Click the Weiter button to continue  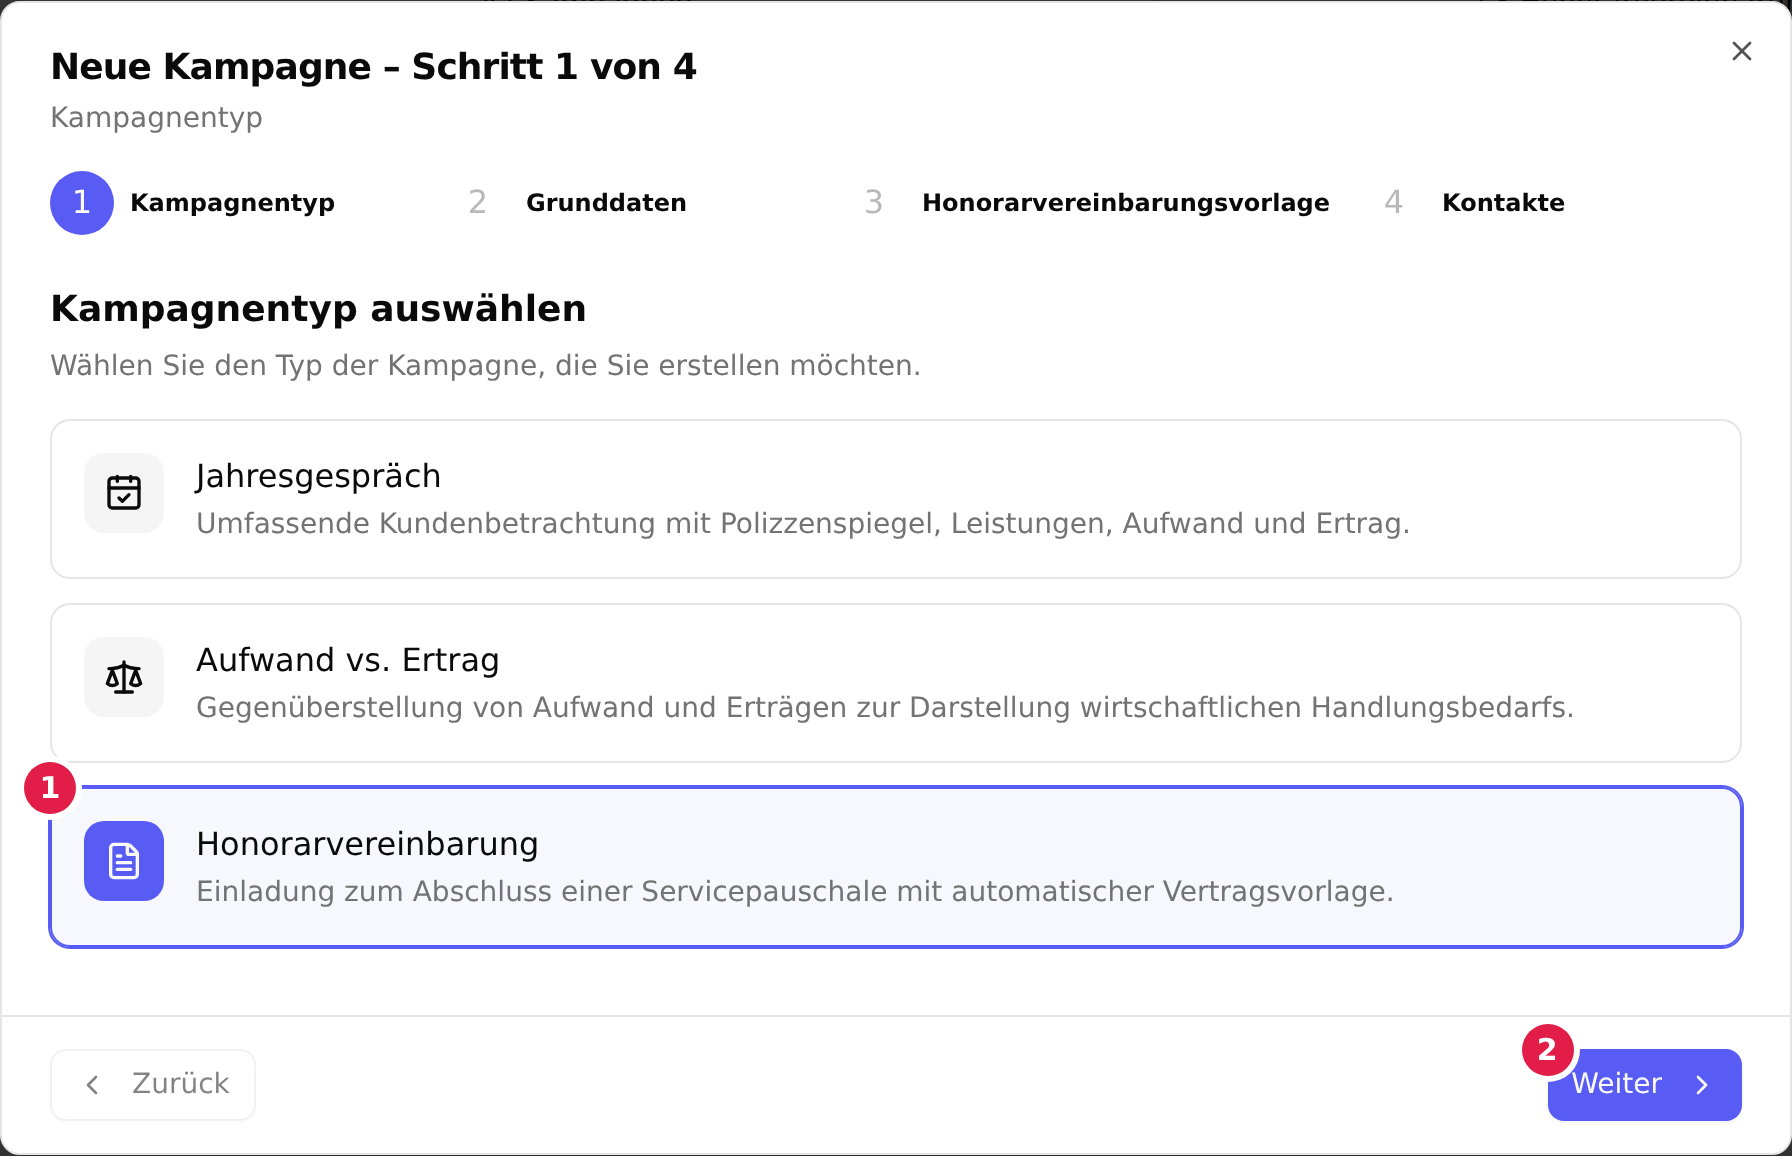pyautogui.click(x=1645, y=1085)
